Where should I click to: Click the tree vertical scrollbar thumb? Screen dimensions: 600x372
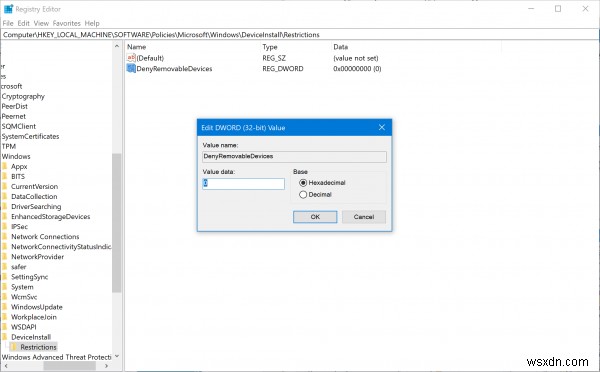[x=117, y=223]
